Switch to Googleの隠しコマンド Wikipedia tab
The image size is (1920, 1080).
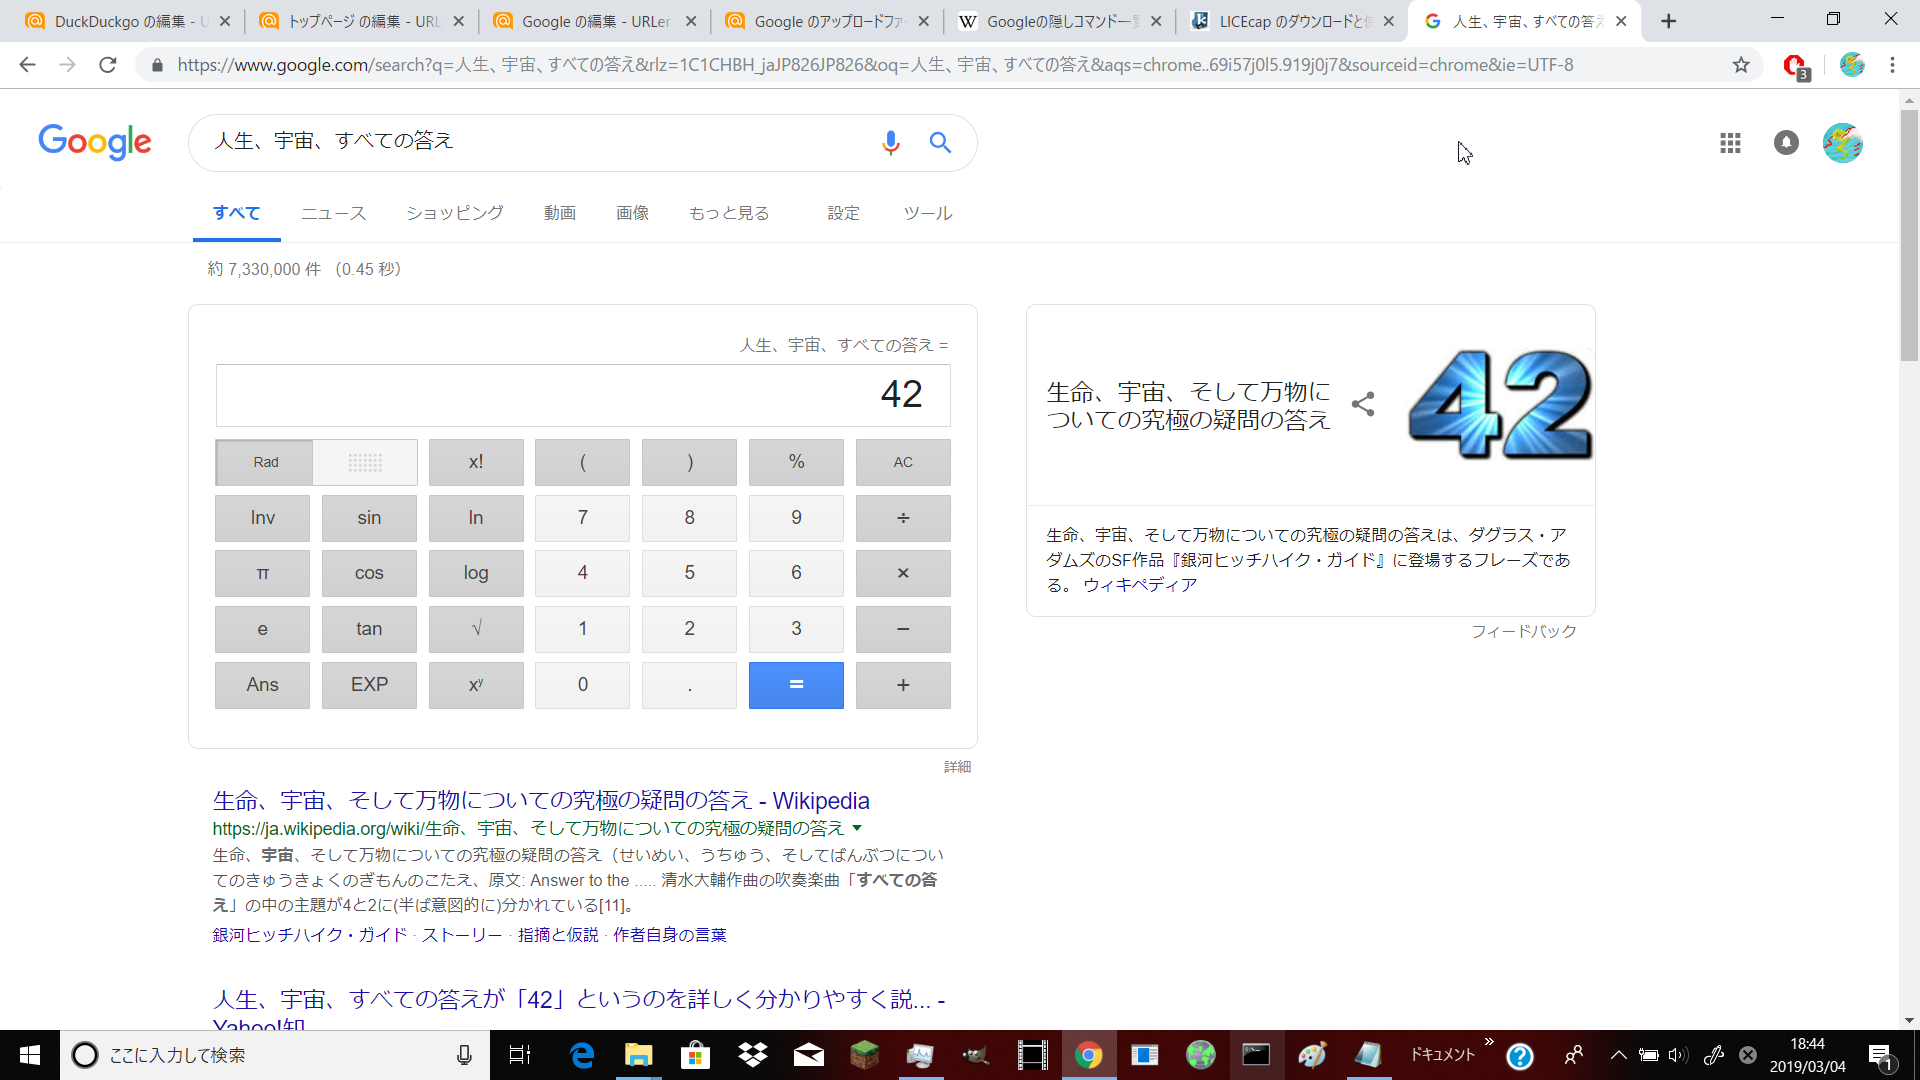pyautogui.click(x=1060, y=21)
